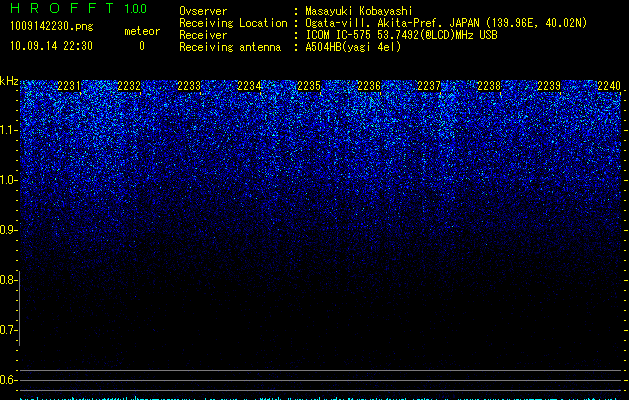
Task: Click the 0.6 kHz axis label
Action: (x=8, y=380)
